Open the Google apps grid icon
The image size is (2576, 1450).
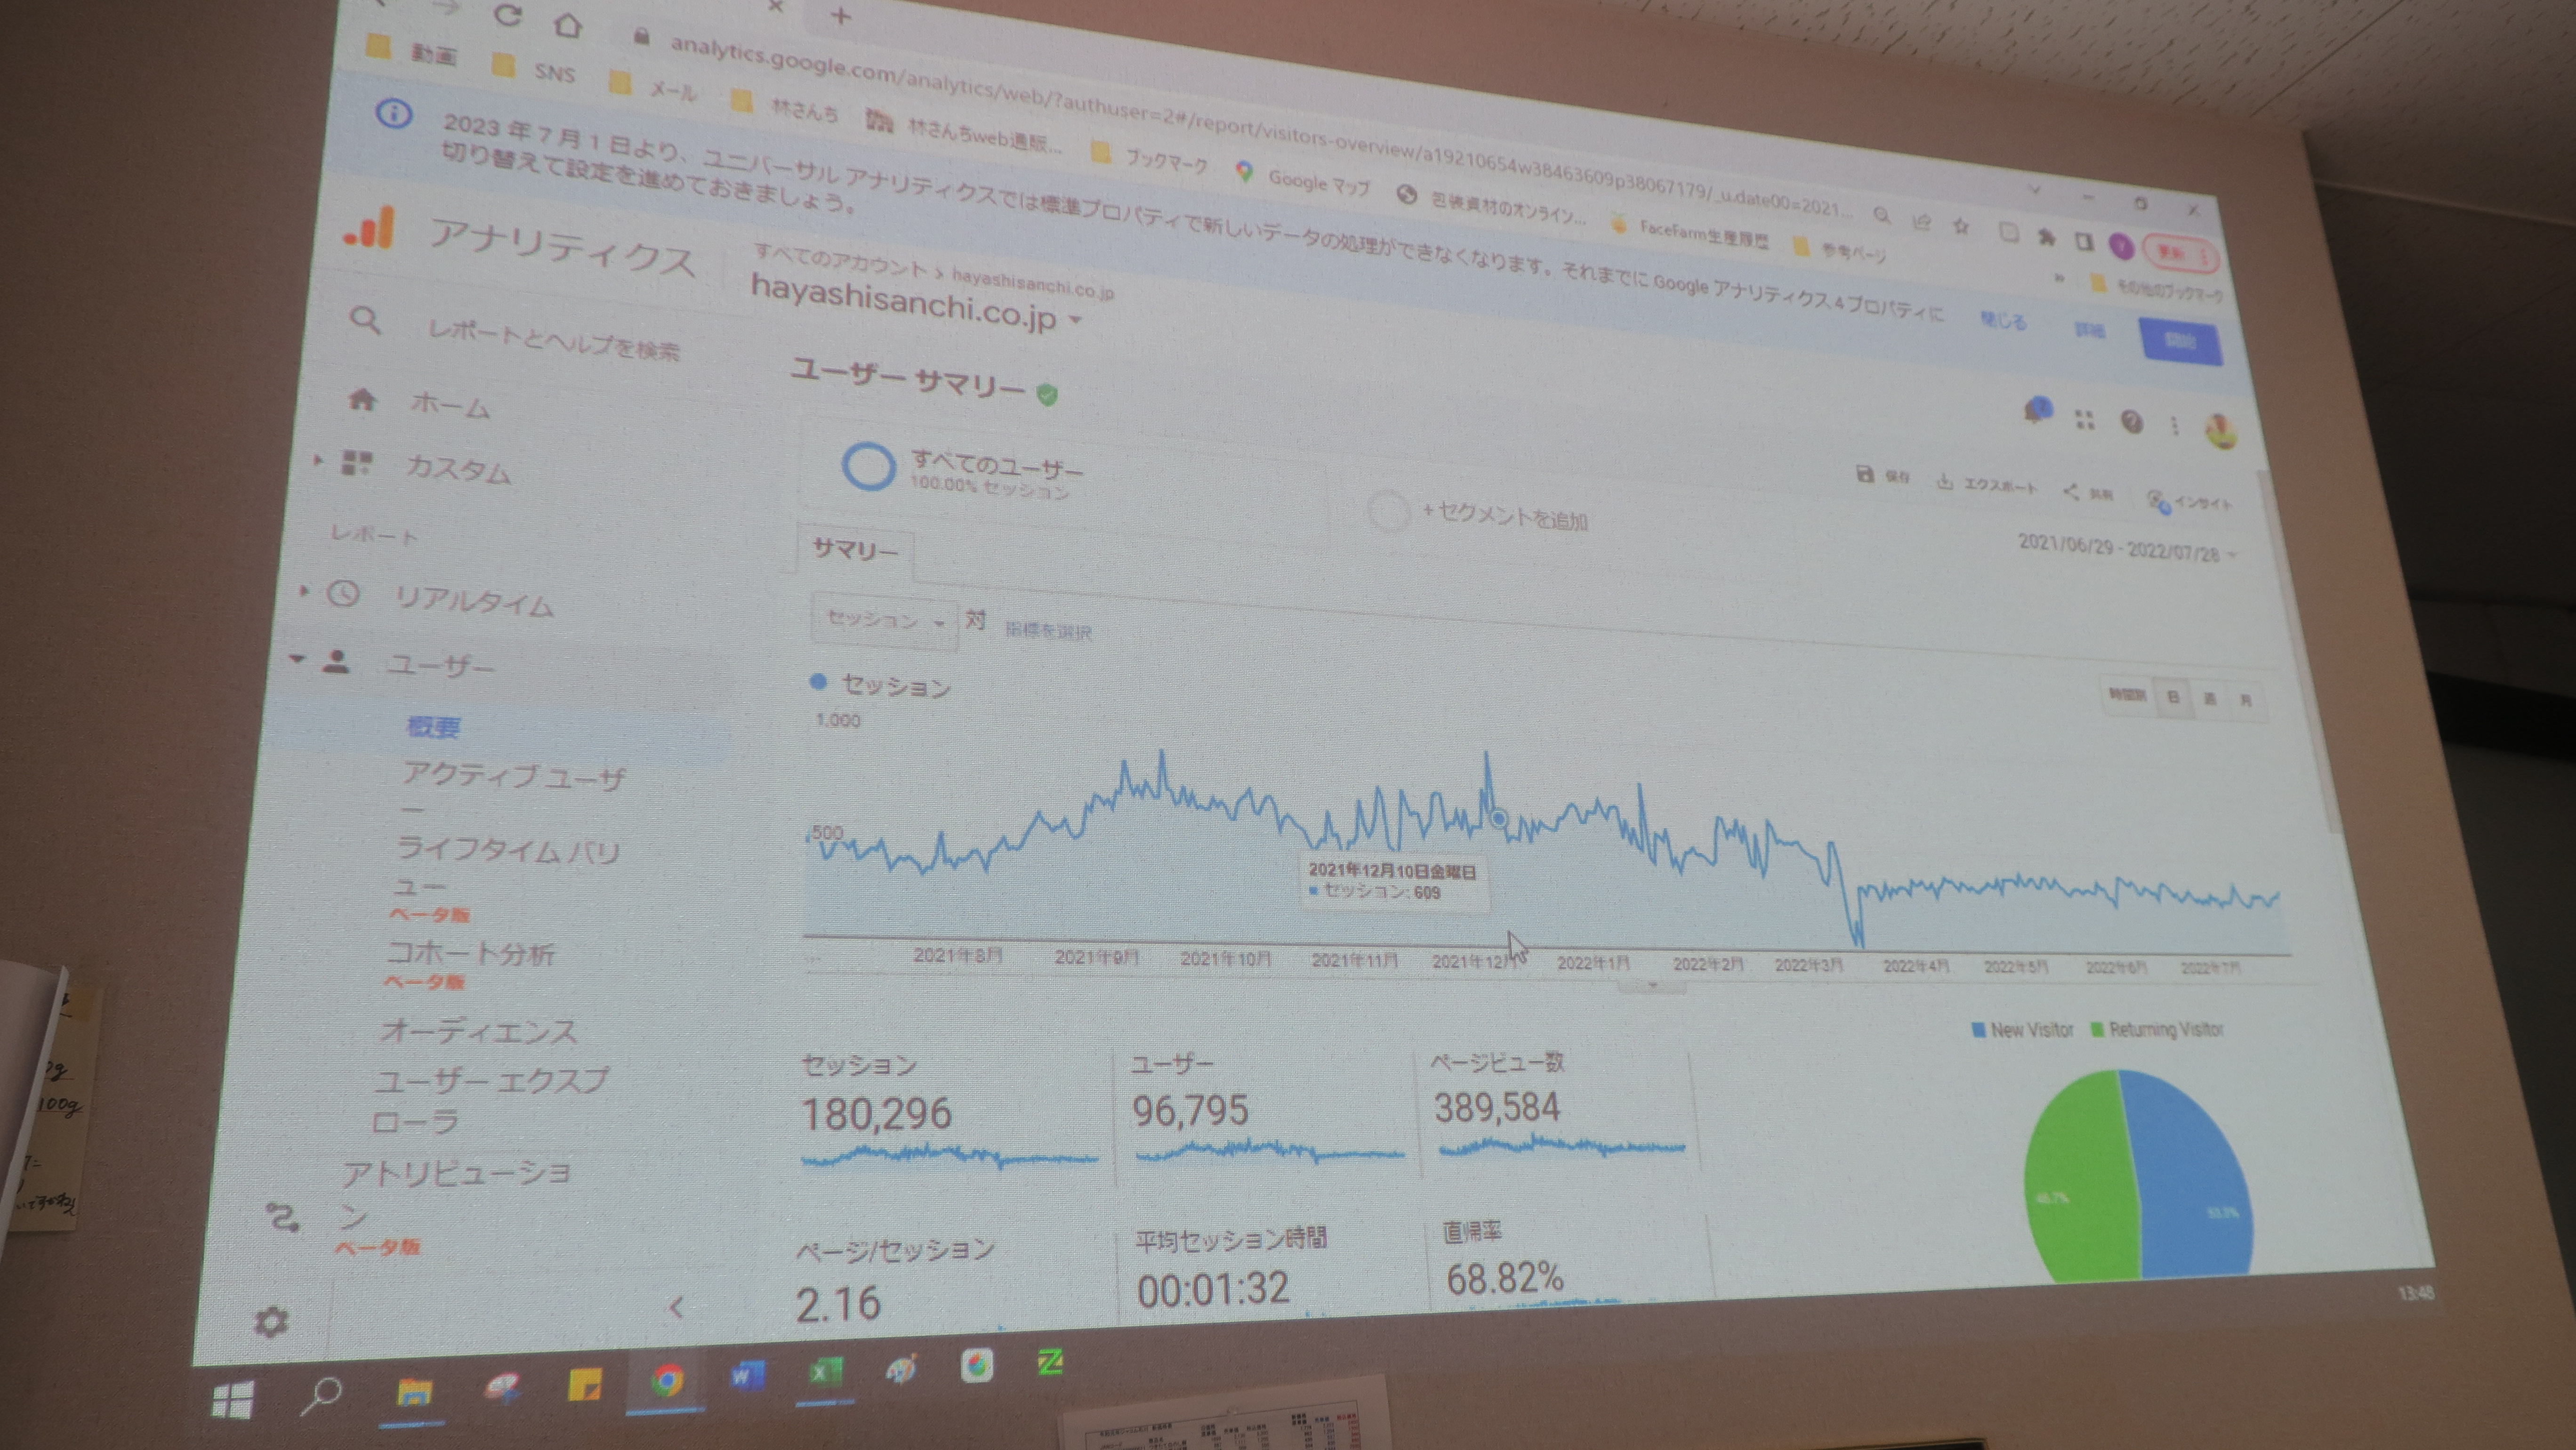[2085, 419]
